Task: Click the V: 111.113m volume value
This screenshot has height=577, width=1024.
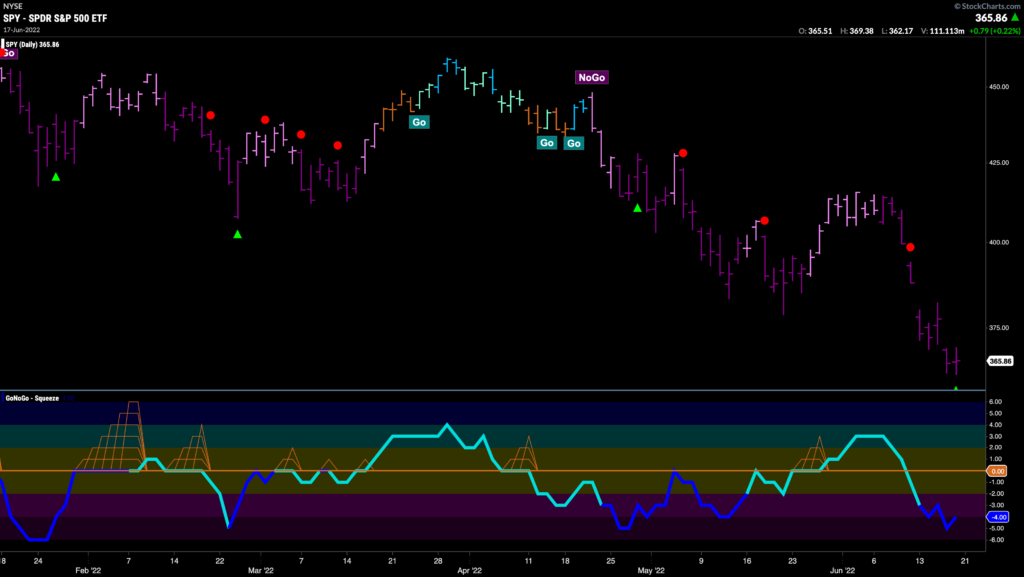Action: 942,31
